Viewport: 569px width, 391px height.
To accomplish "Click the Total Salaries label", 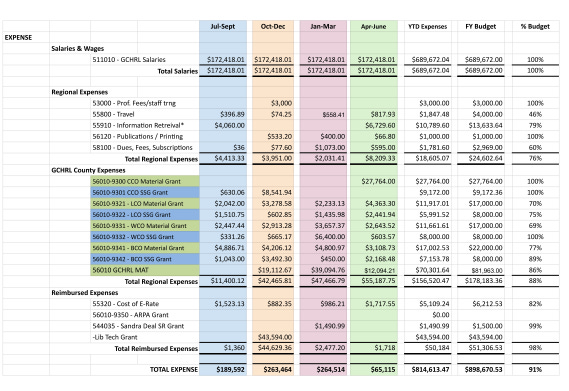I will click(x=177, y=71).
